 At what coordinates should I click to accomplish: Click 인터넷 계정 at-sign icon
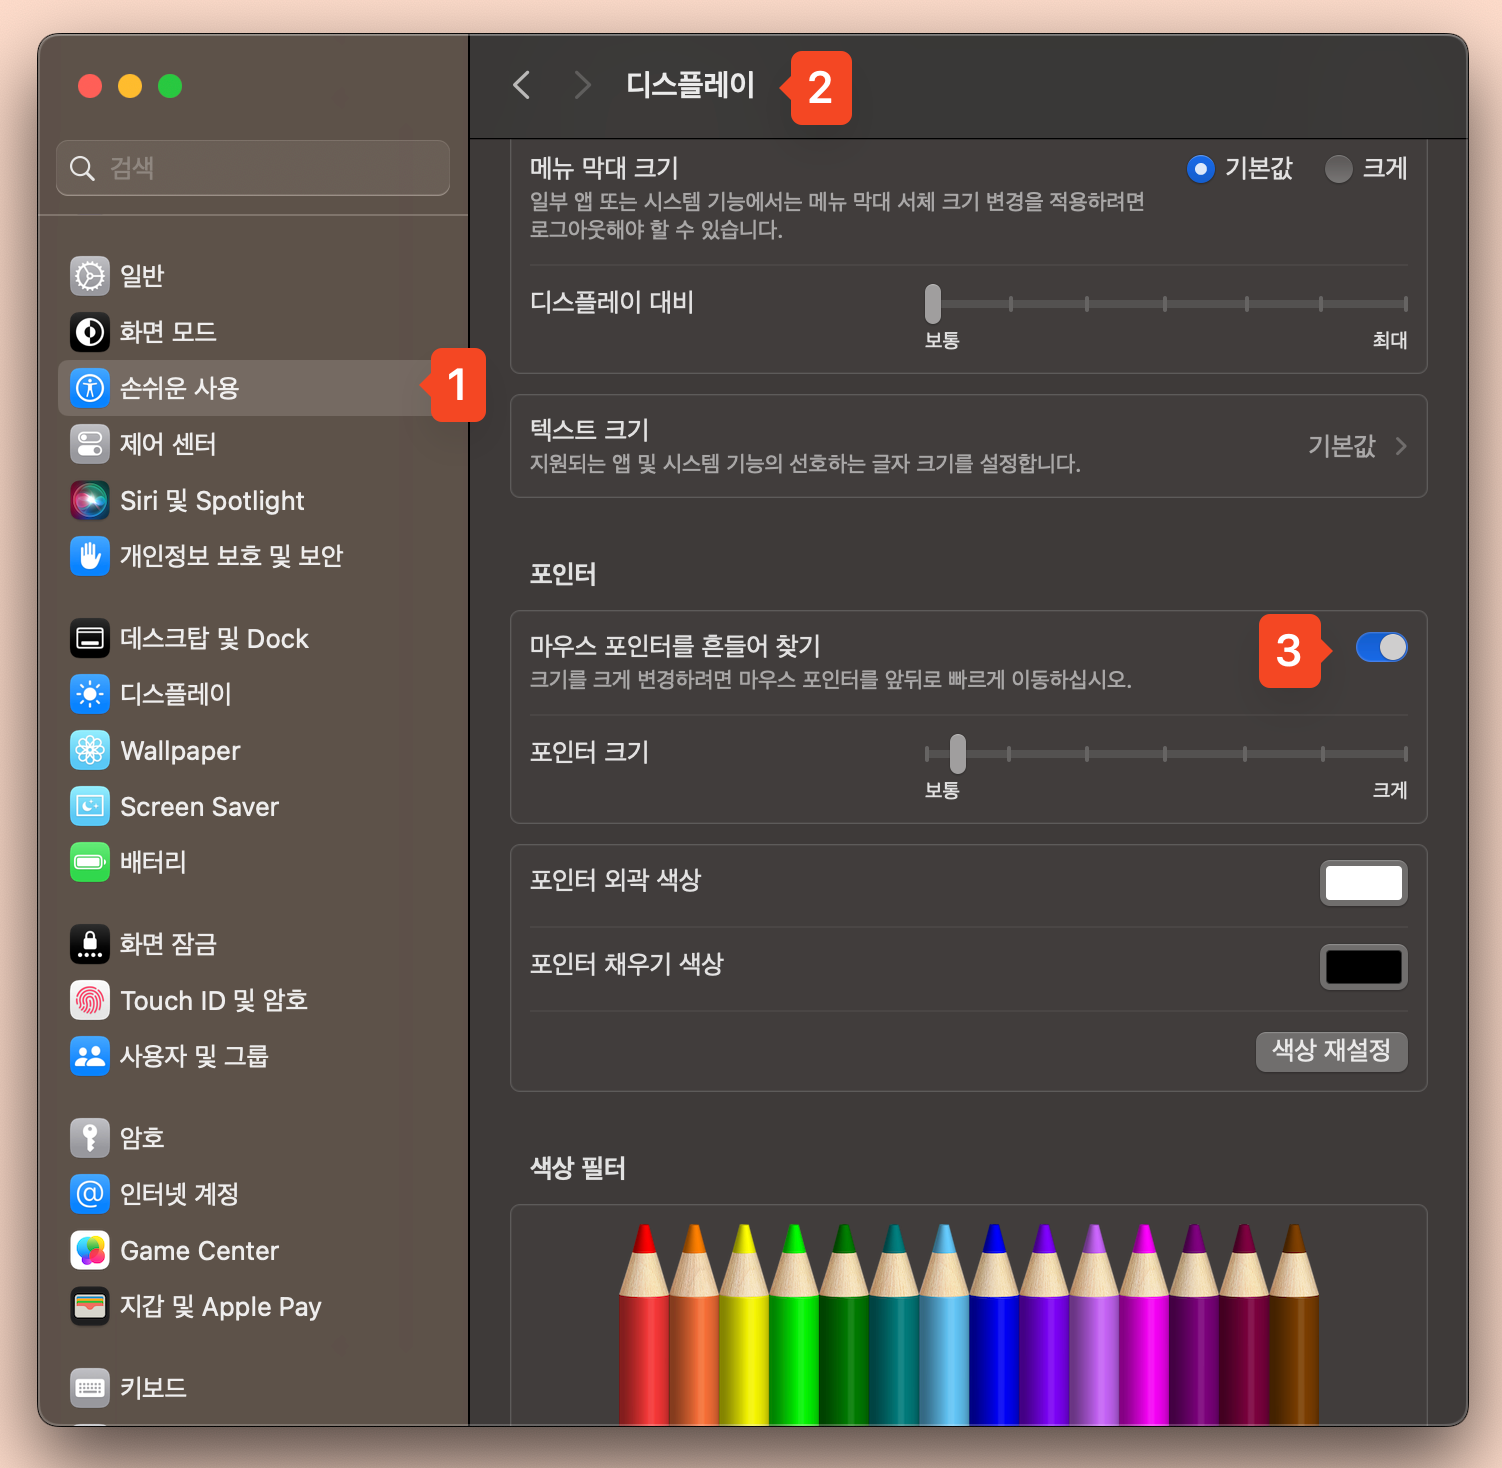tap(90, 1194)
